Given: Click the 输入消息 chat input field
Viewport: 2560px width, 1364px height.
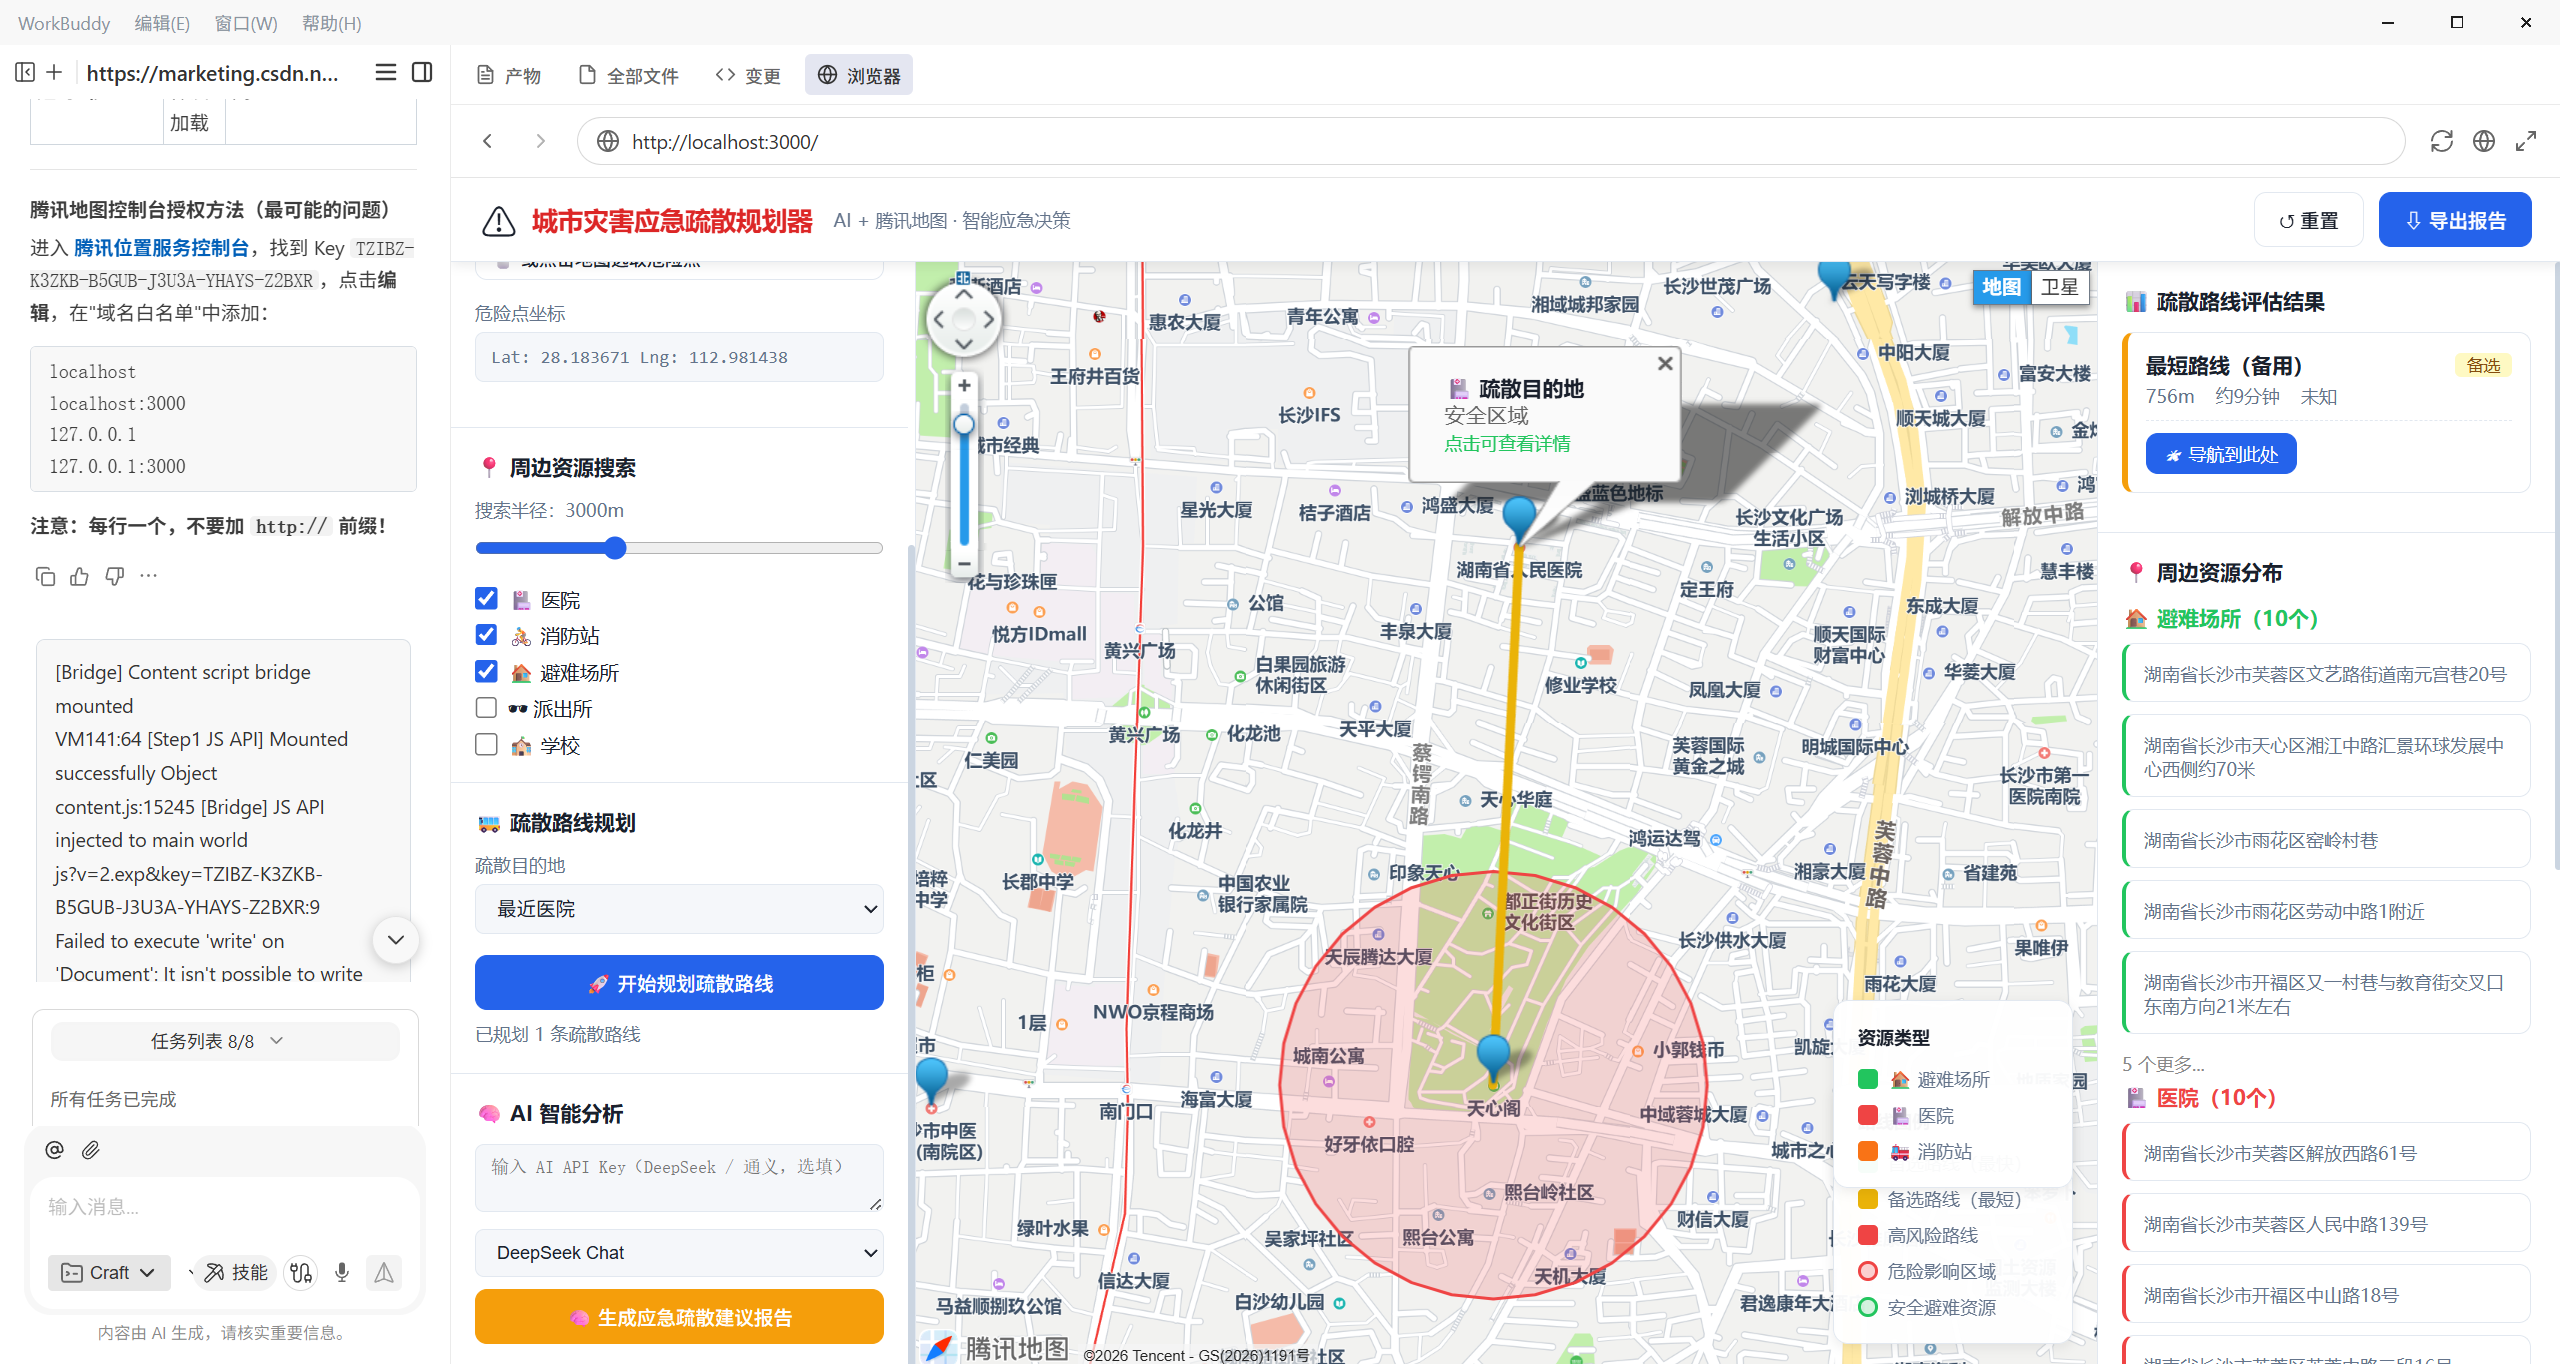Looking at the screenshot, I should pos(224,1207).
